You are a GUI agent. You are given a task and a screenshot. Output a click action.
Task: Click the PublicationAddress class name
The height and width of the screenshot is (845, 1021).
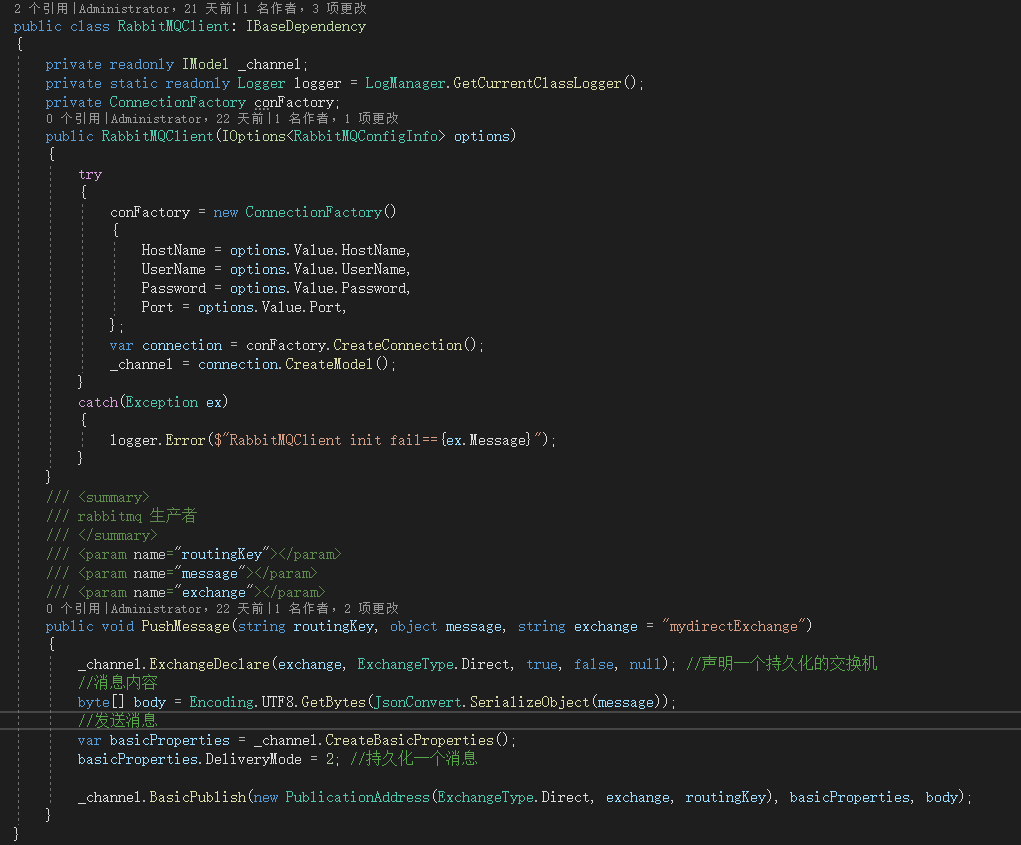point(357,797)
